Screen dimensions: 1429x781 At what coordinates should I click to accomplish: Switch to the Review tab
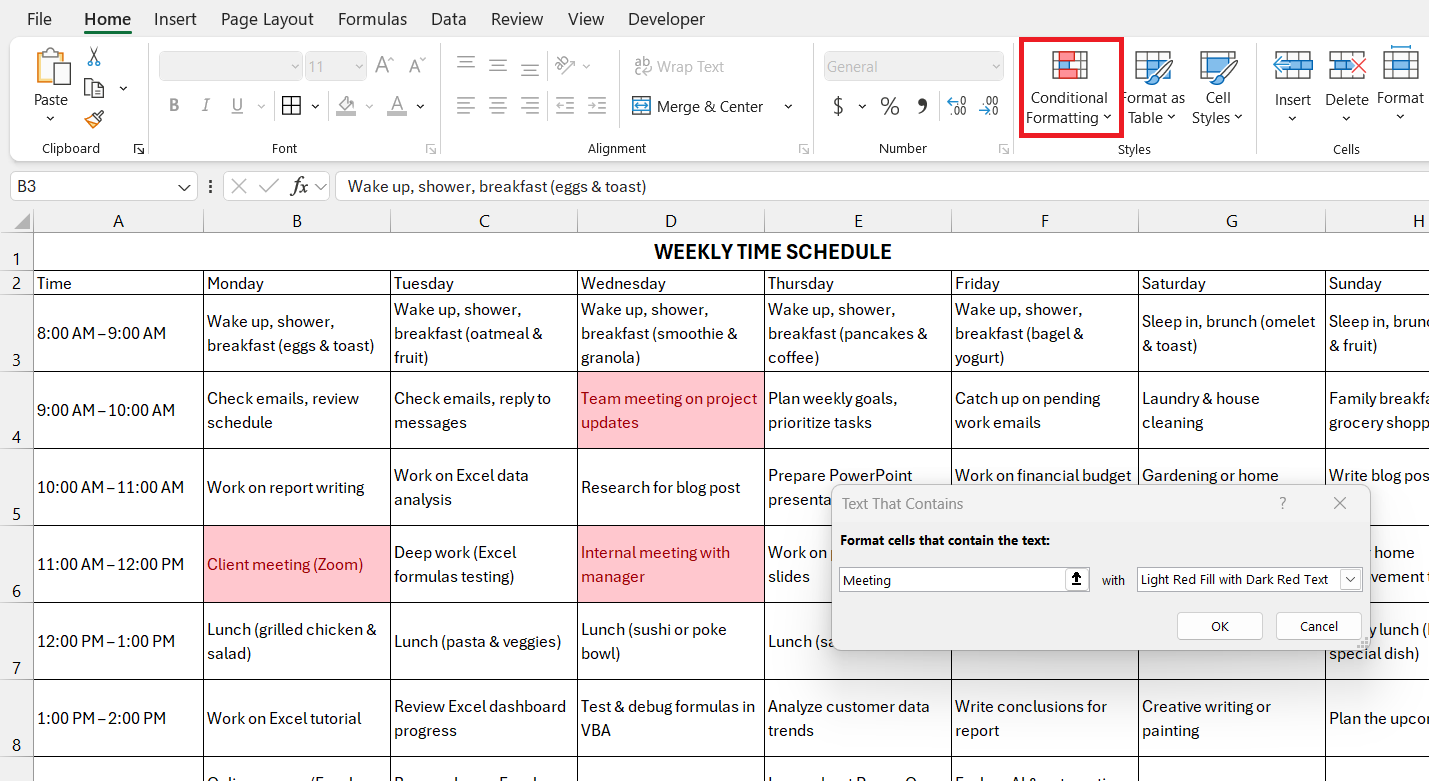(517, 19)
